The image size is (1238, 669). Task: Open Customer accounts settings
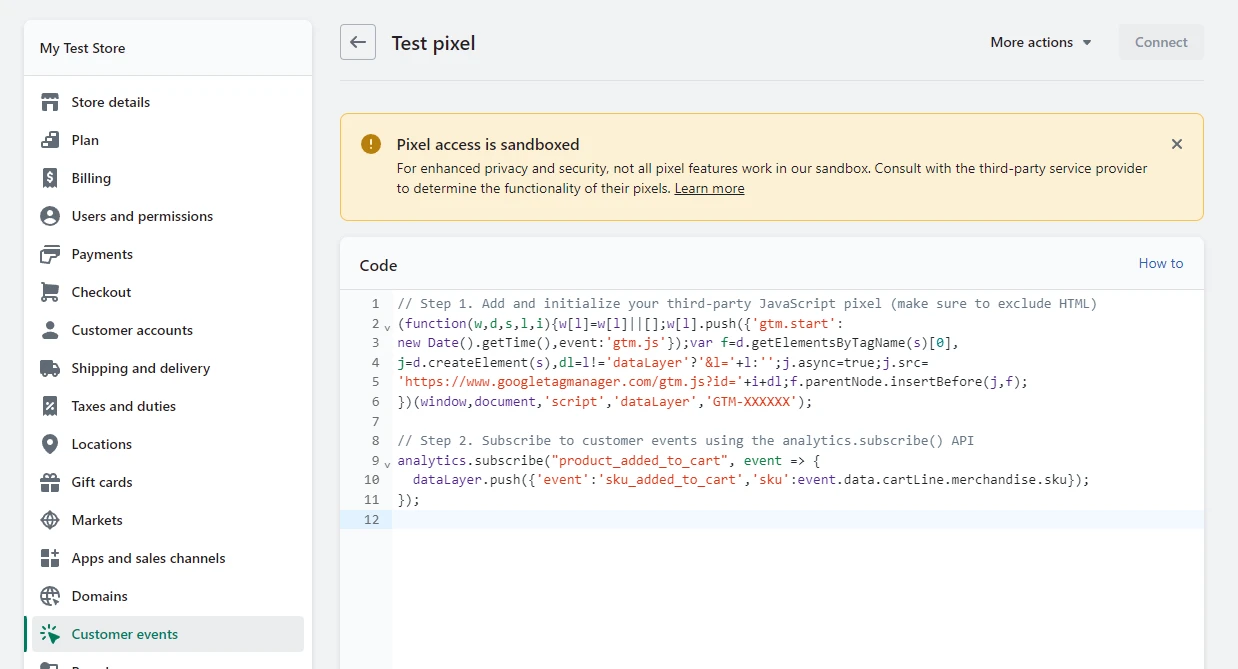(168, 330)
